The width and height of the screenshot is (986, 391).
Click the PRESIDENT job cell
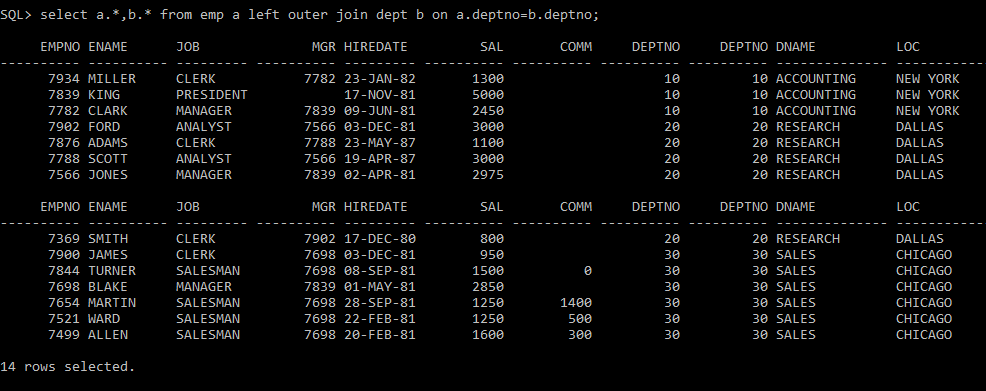[212, 94]
